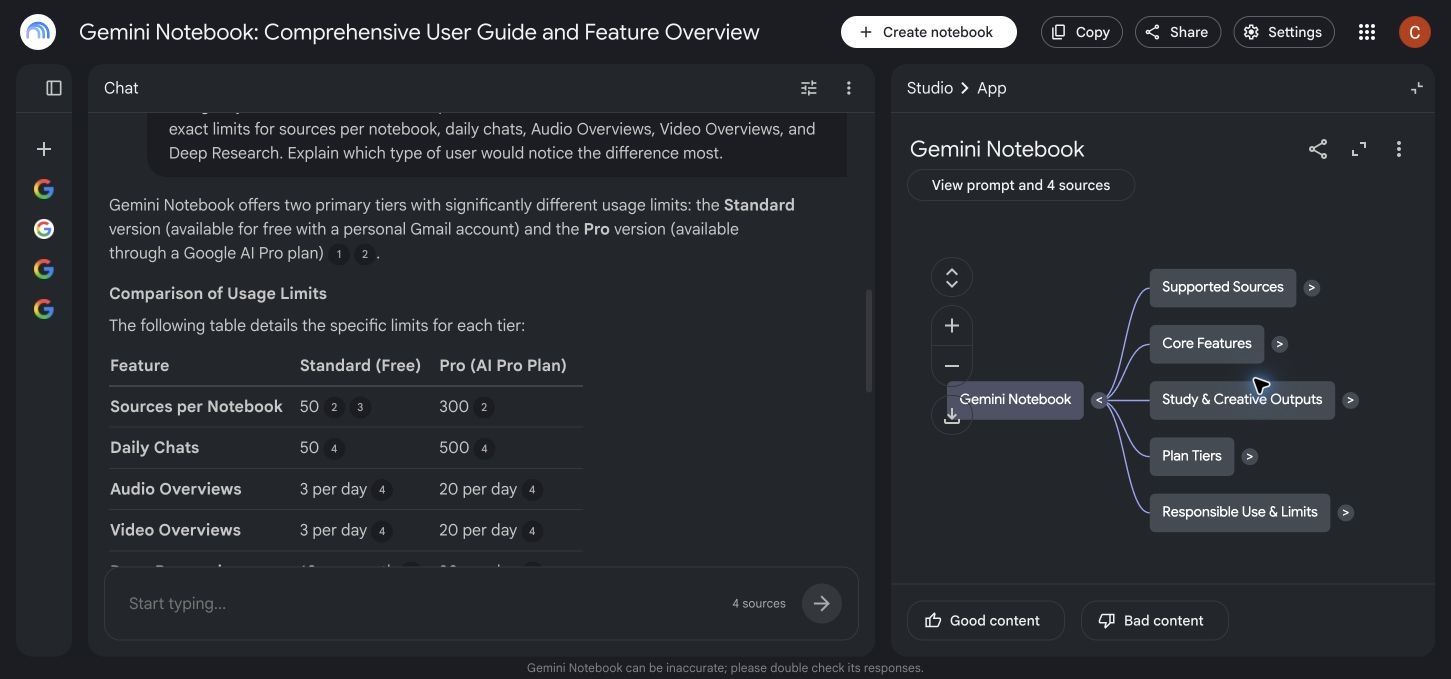Click the notebook title text
Viewport: 1451px width, 679px height.
(x=419, y=32)
